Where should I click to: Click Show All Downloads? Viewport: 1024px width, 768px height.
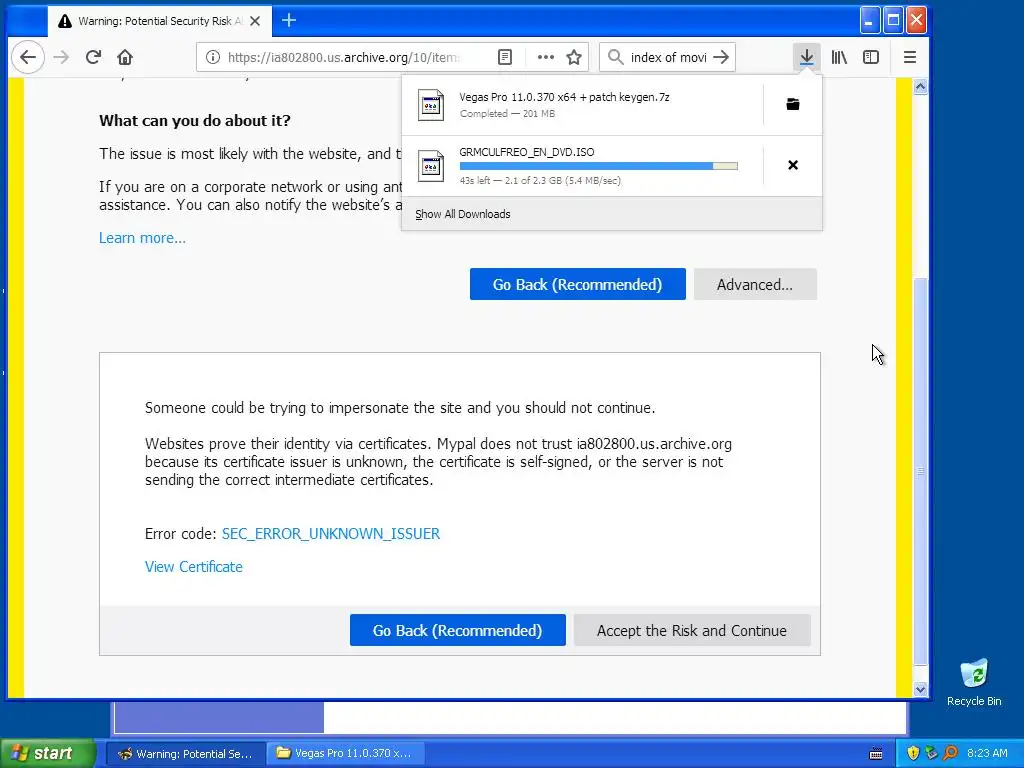click(x=463, y=214)
